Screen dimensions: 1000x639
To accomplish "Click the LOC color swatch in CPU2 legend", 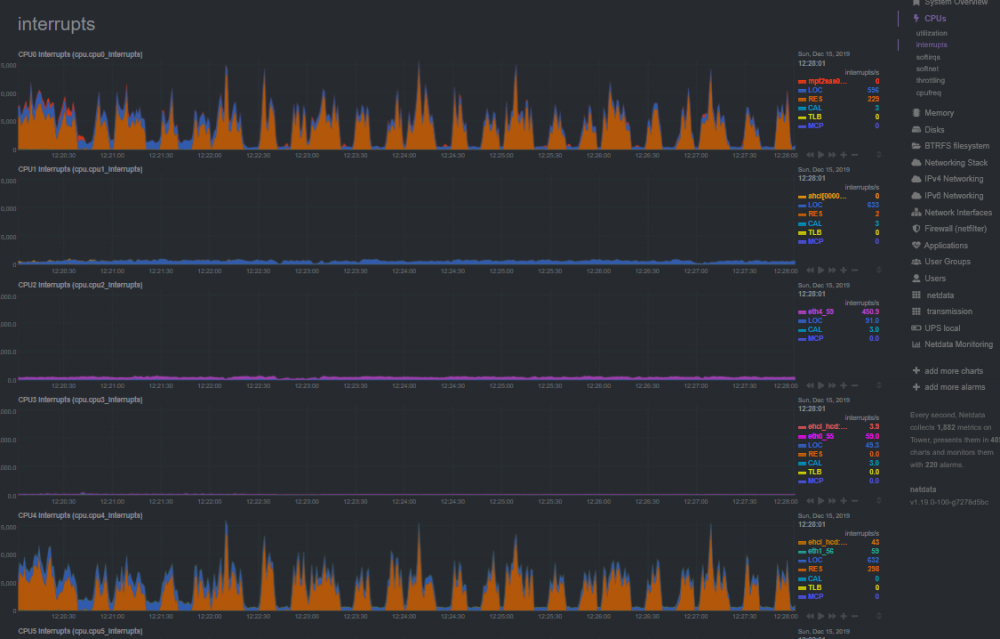I will point(802,321).
